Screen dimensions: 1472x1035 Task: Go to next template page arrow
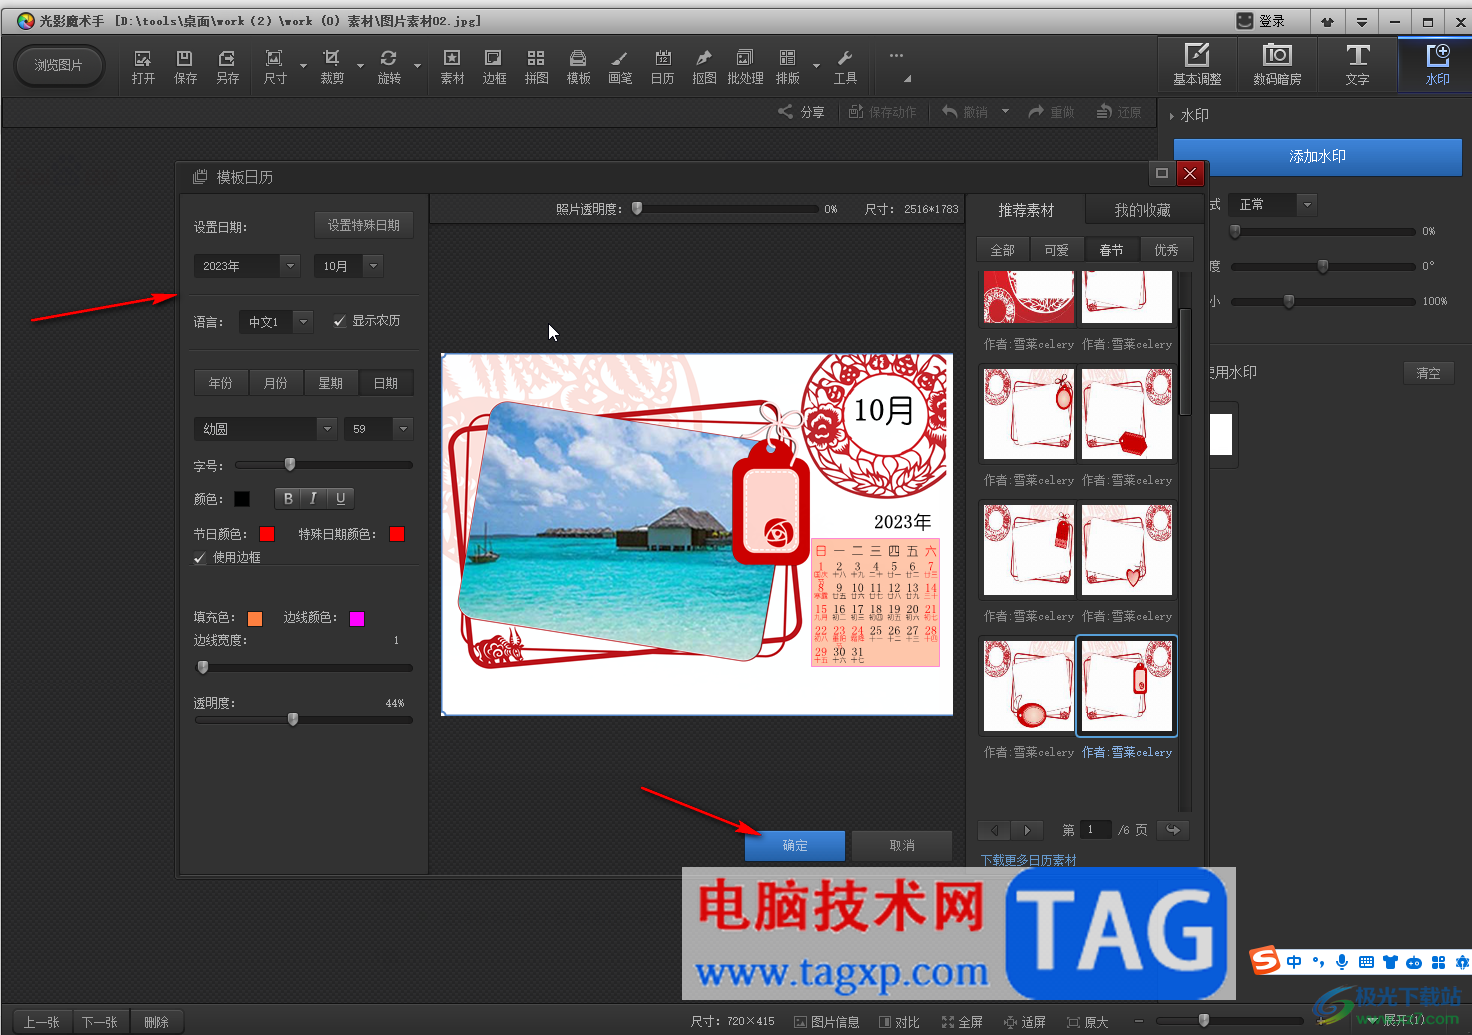click(x=1027, y=830)
